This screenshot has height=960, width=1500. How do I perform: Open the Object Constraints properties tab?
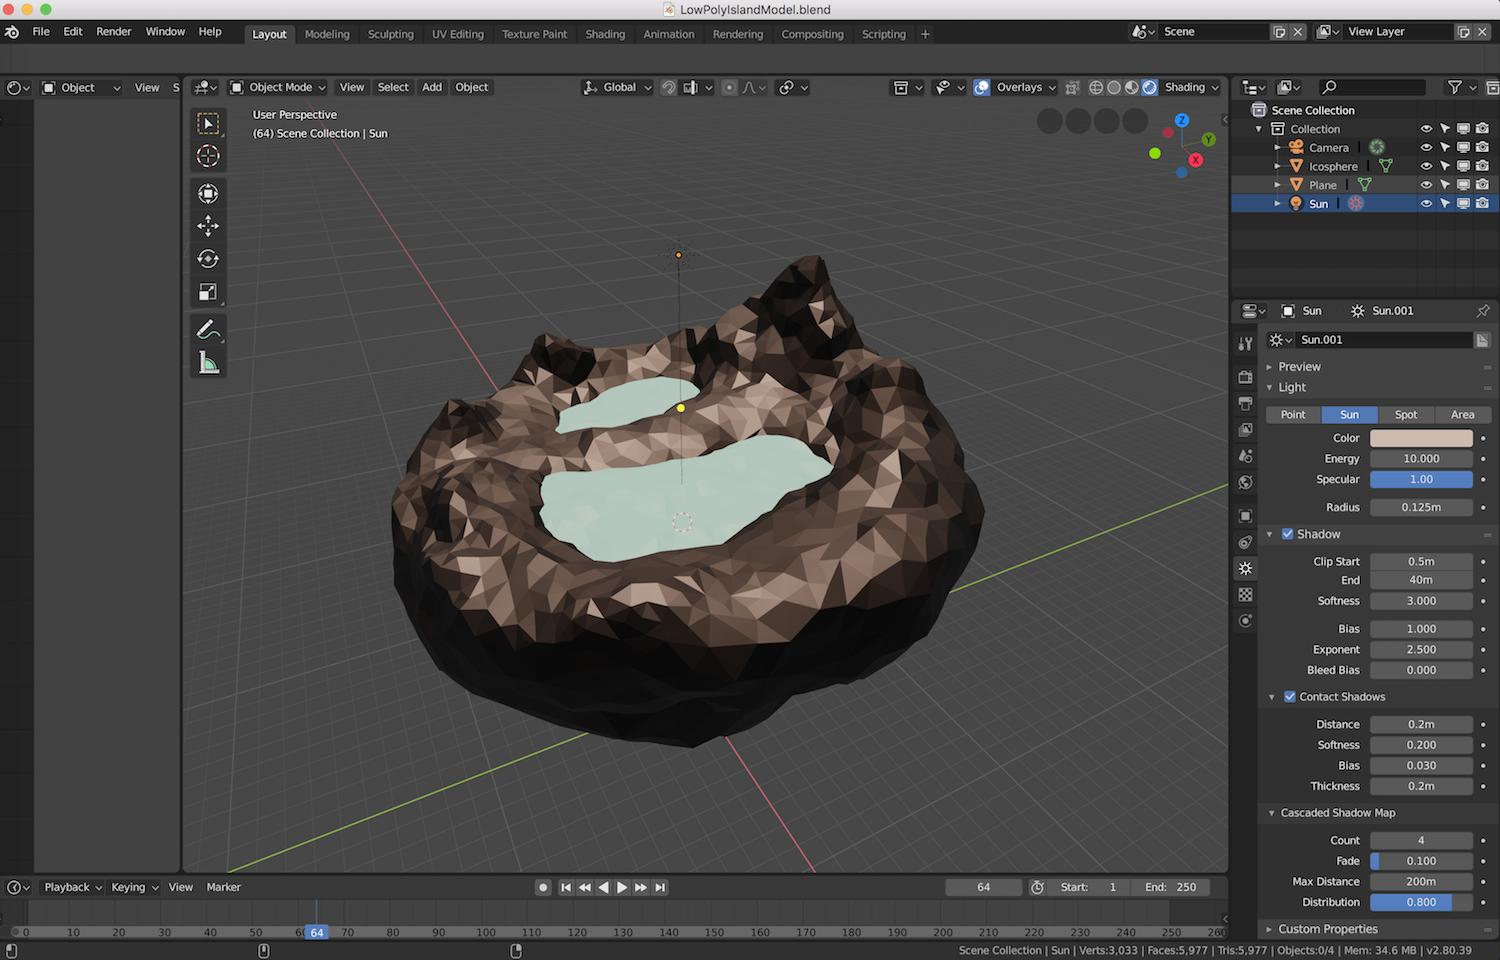click(x=1245, y=542)
